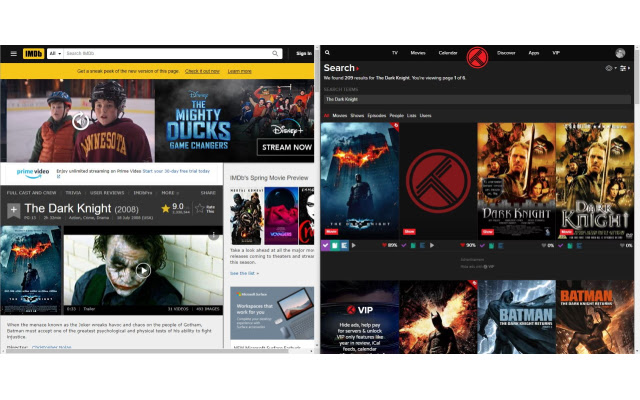The height and width of the screenshot is (400, 640).
Task: Open FULL CAST AND CREW link
Action: click(x=31, y=193)
